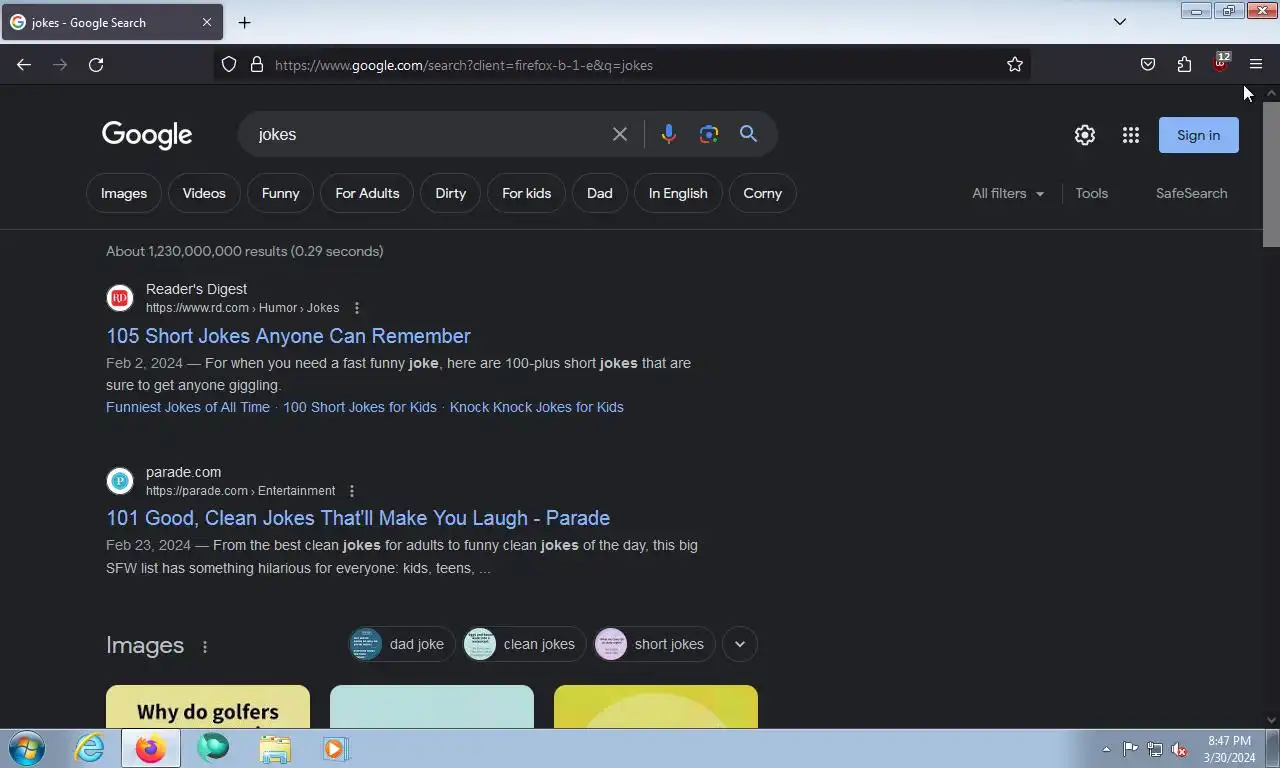Open media player icon in taskbar
1280x768 pixels.
pyautogui.click(x=335, y=748)
